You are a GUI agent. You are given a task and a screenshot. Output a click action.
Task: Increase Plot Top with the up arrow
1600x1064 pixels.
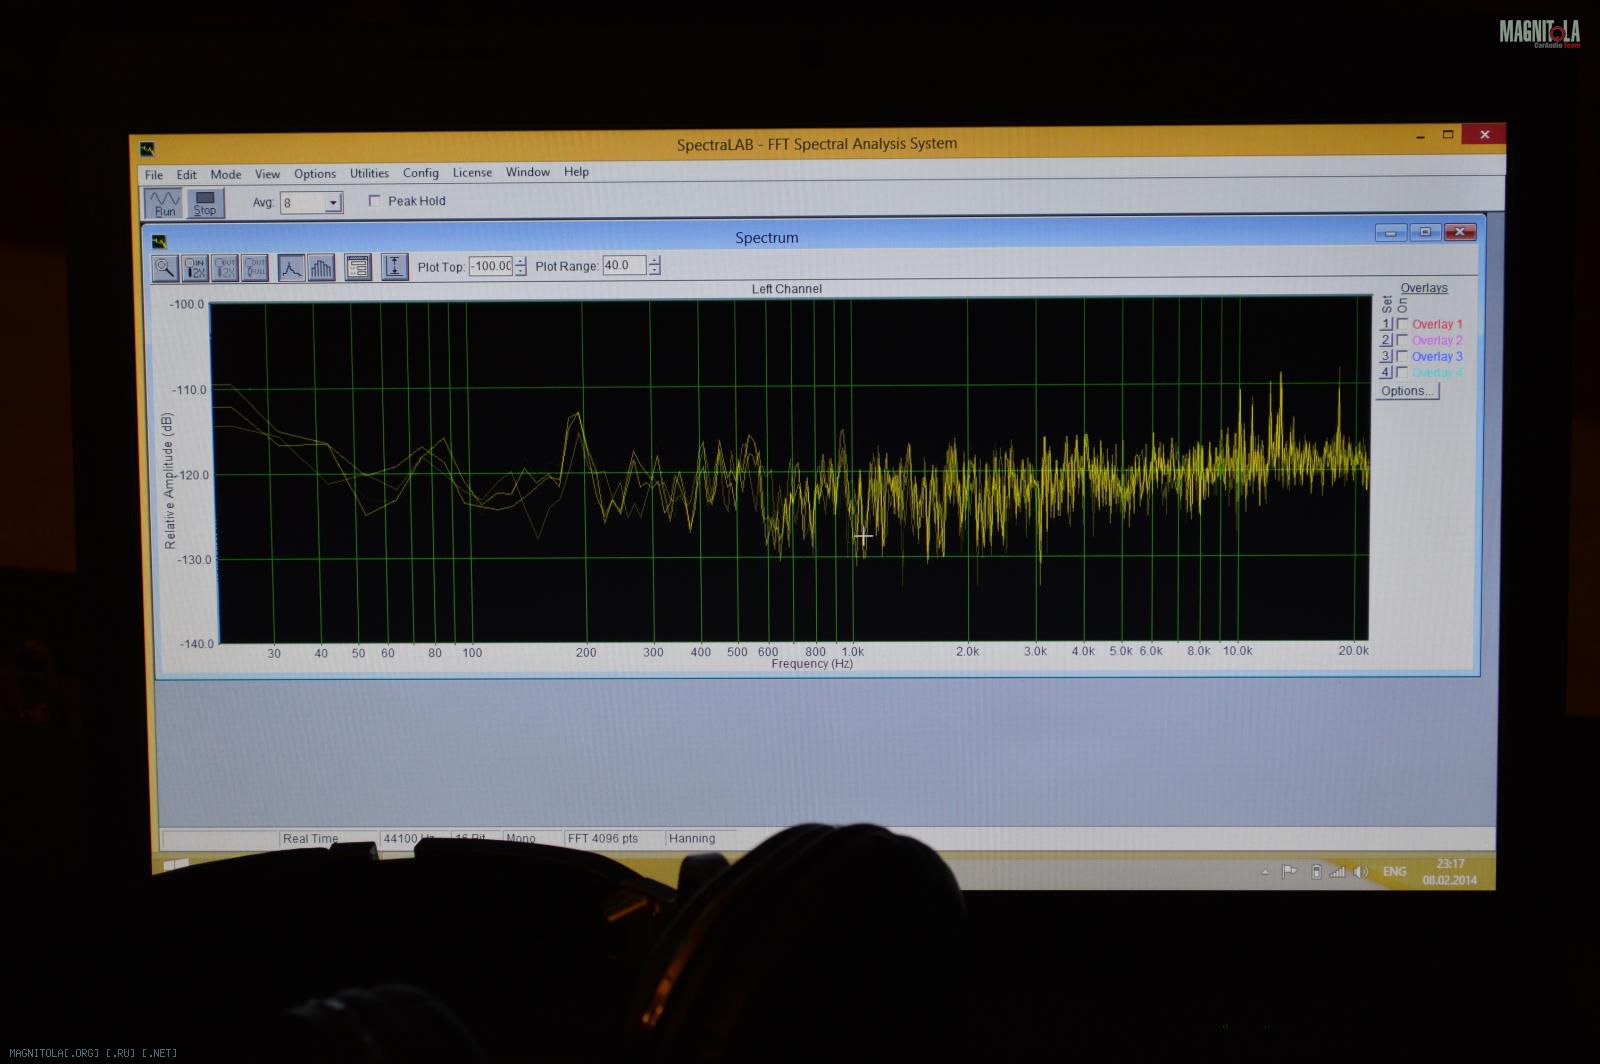[x=520, y=261]
